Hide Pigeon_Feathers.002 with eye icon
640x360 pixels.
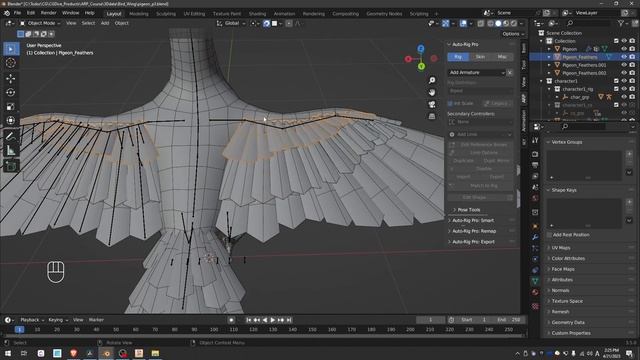pos(624,73)
